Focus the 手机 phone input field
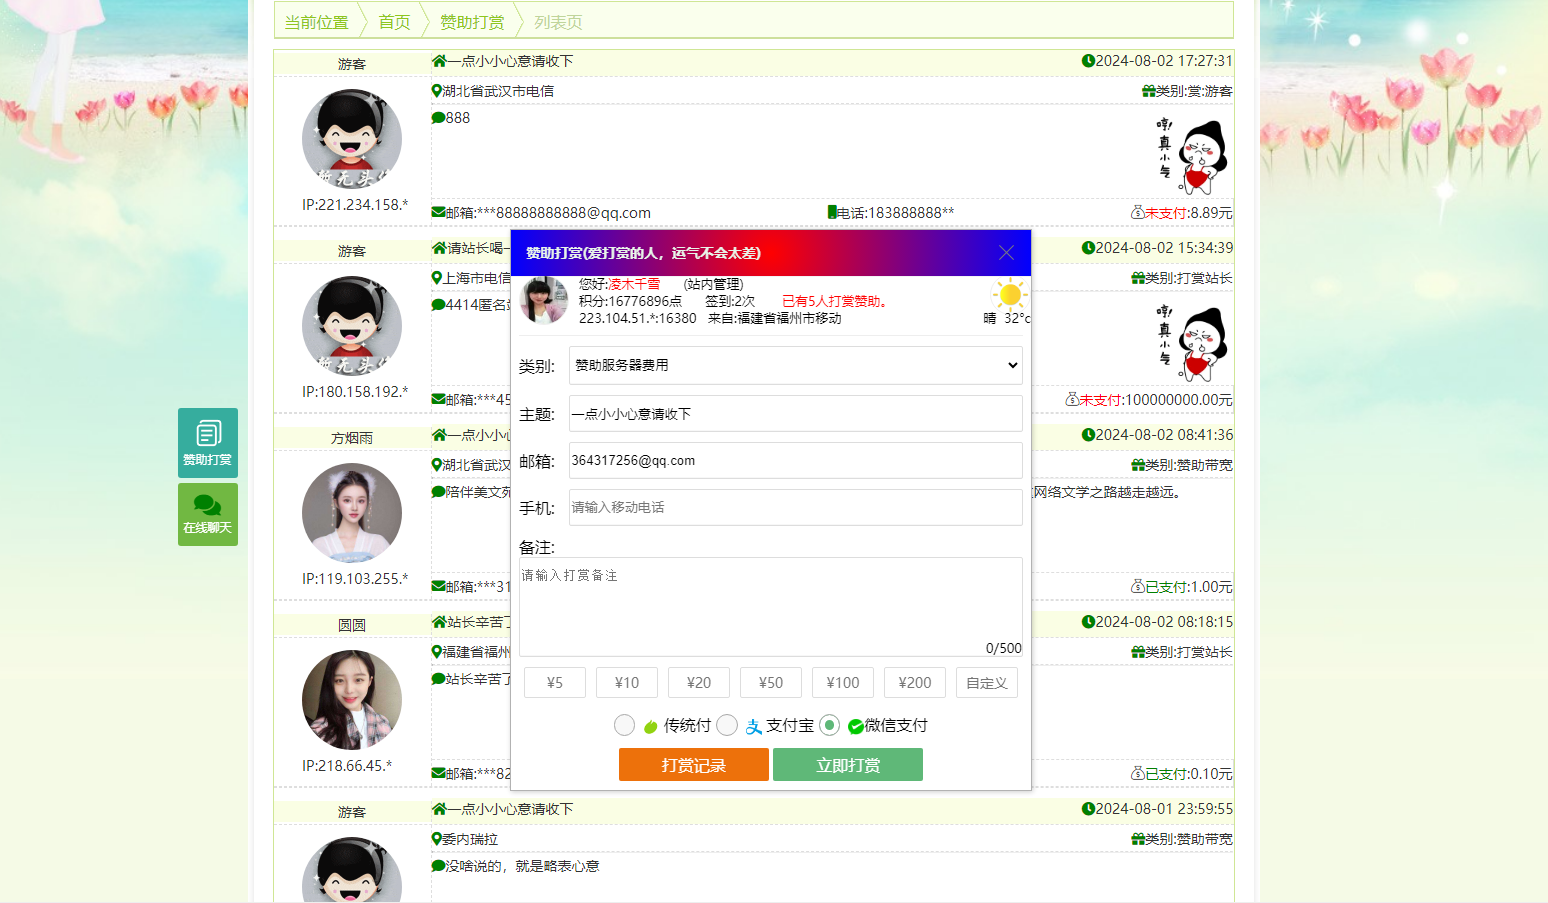This screenshot has height=903, width=1548. click(x=796, y=507)
